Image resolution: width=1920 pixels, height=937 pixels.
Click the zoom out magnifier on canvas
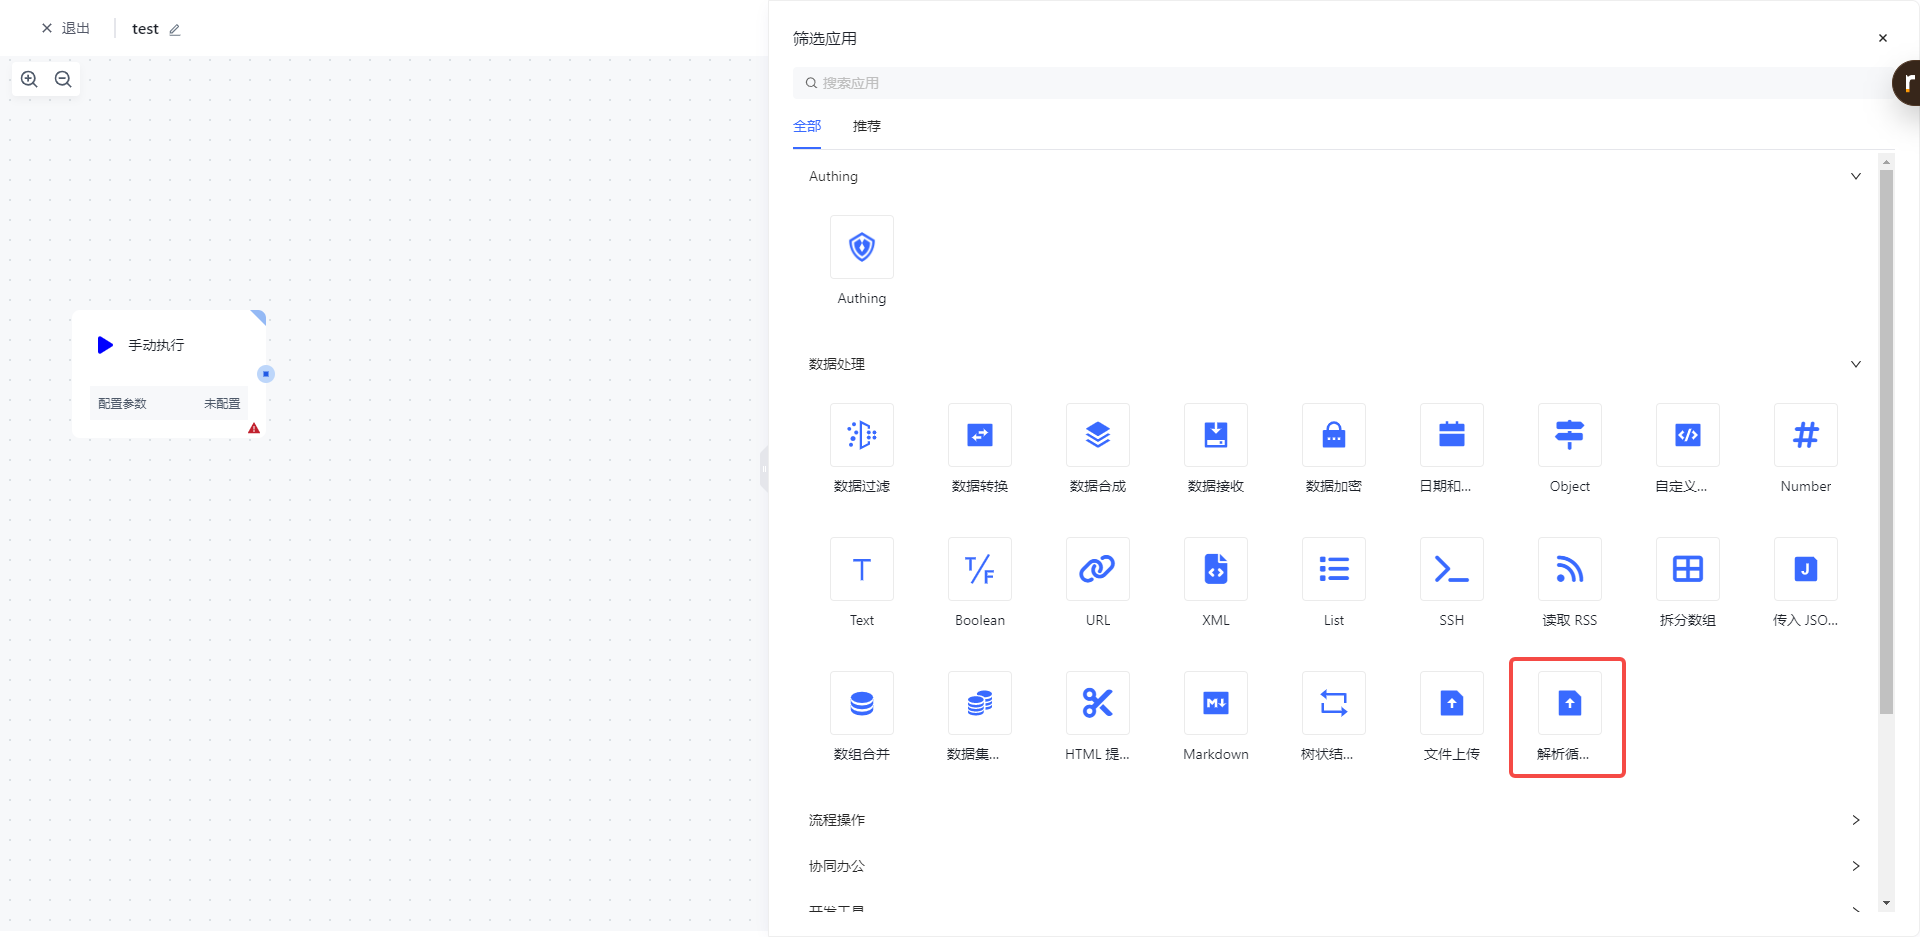click(x=63, y=79)
